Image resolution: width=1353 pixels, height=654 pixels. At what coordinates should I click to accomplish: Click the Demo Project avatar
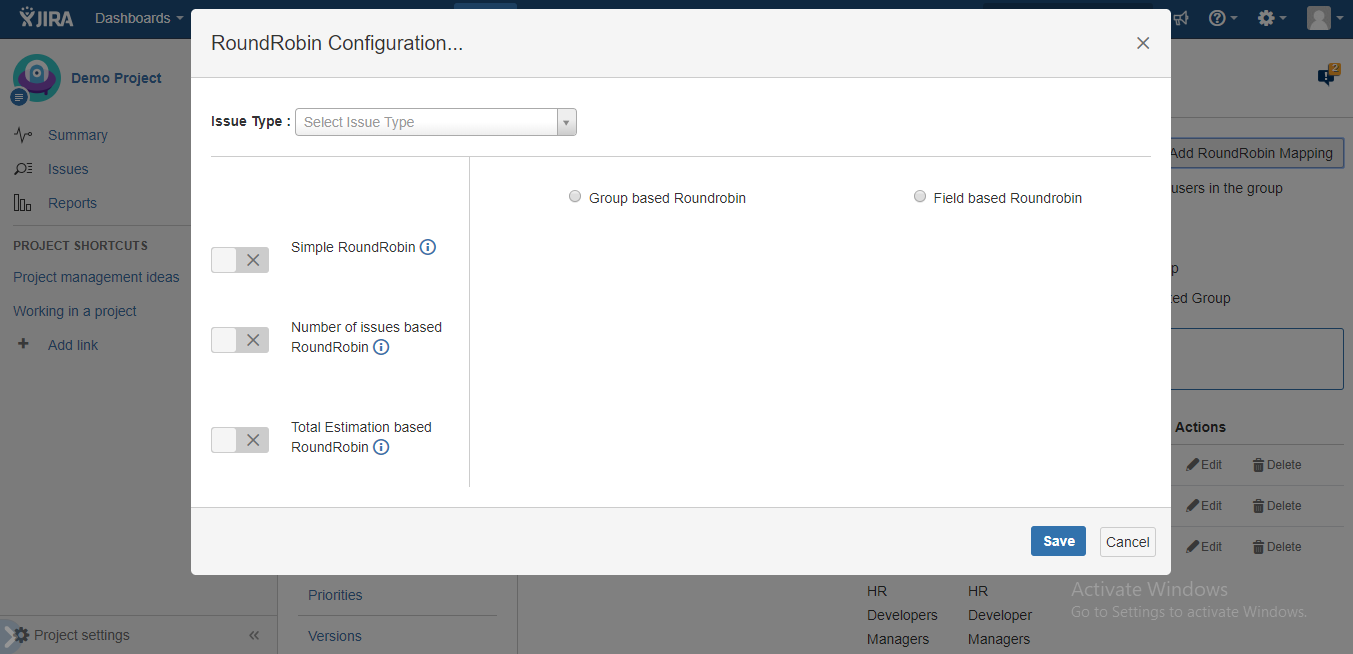tap(36, 78)
